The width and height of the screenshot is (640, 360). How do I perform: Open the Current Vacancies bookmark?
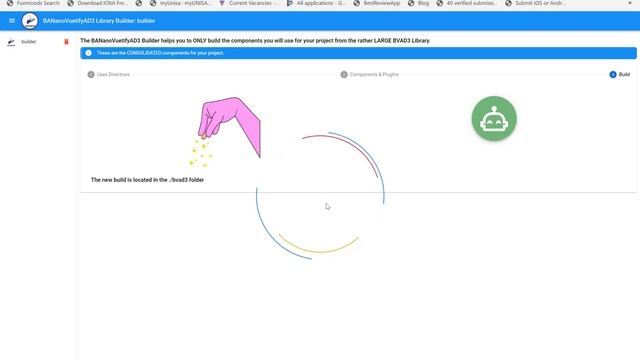[249, 3]
